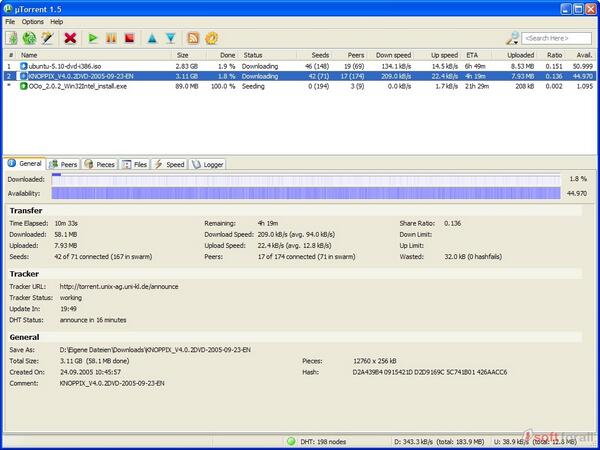Sort by the Status column header
Screen dimensions: 600x450
point(268,55)
